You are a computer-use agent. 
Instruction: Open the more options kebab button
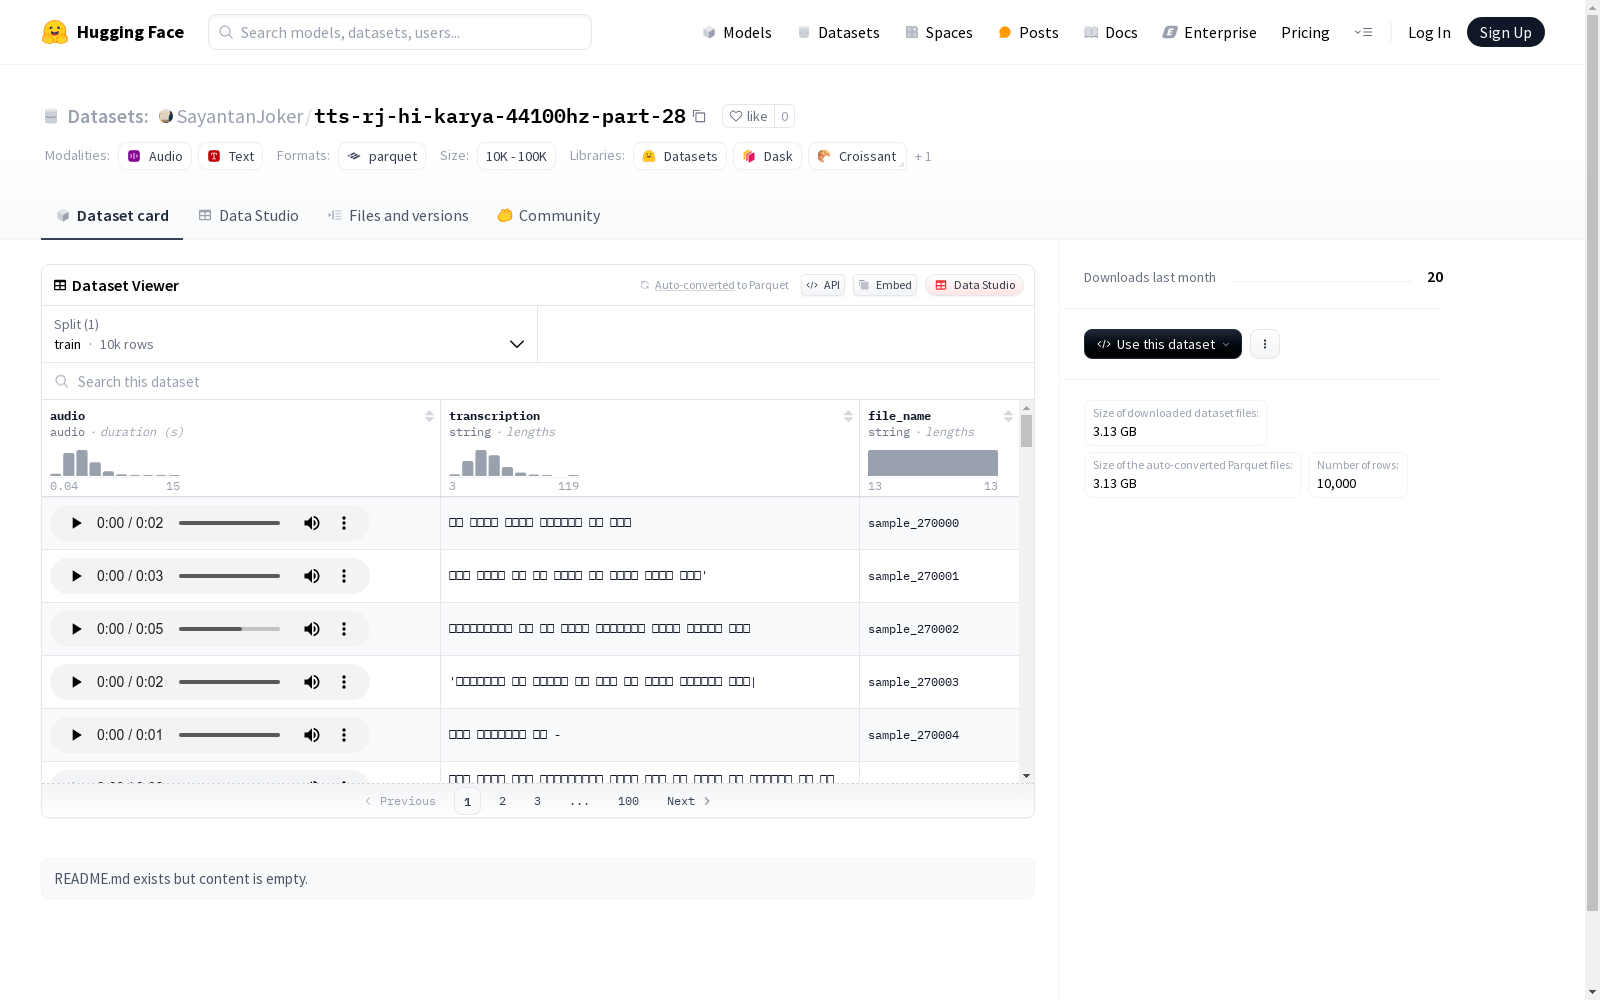[1265, 344]
